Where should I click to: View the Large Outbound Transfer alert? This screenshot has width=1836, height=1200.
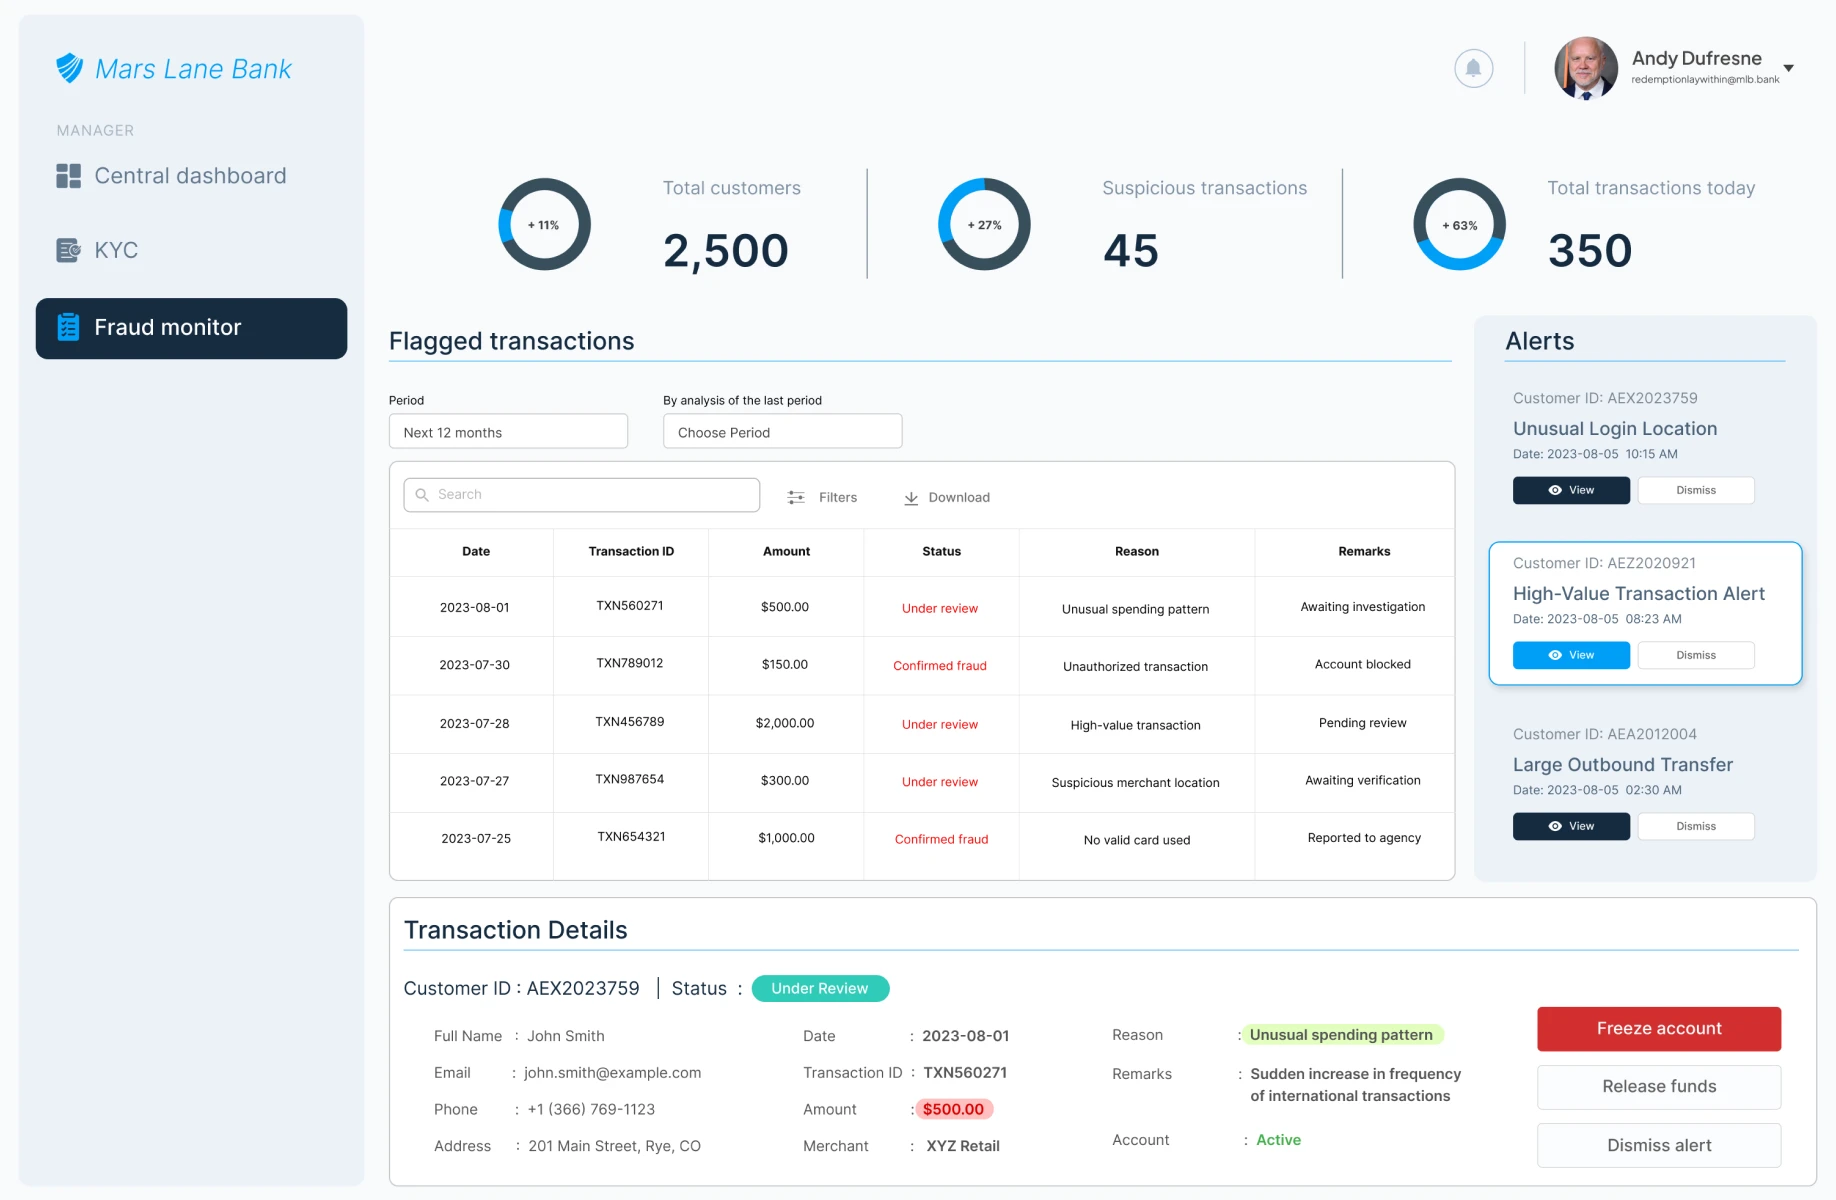tap(1570, 826)
